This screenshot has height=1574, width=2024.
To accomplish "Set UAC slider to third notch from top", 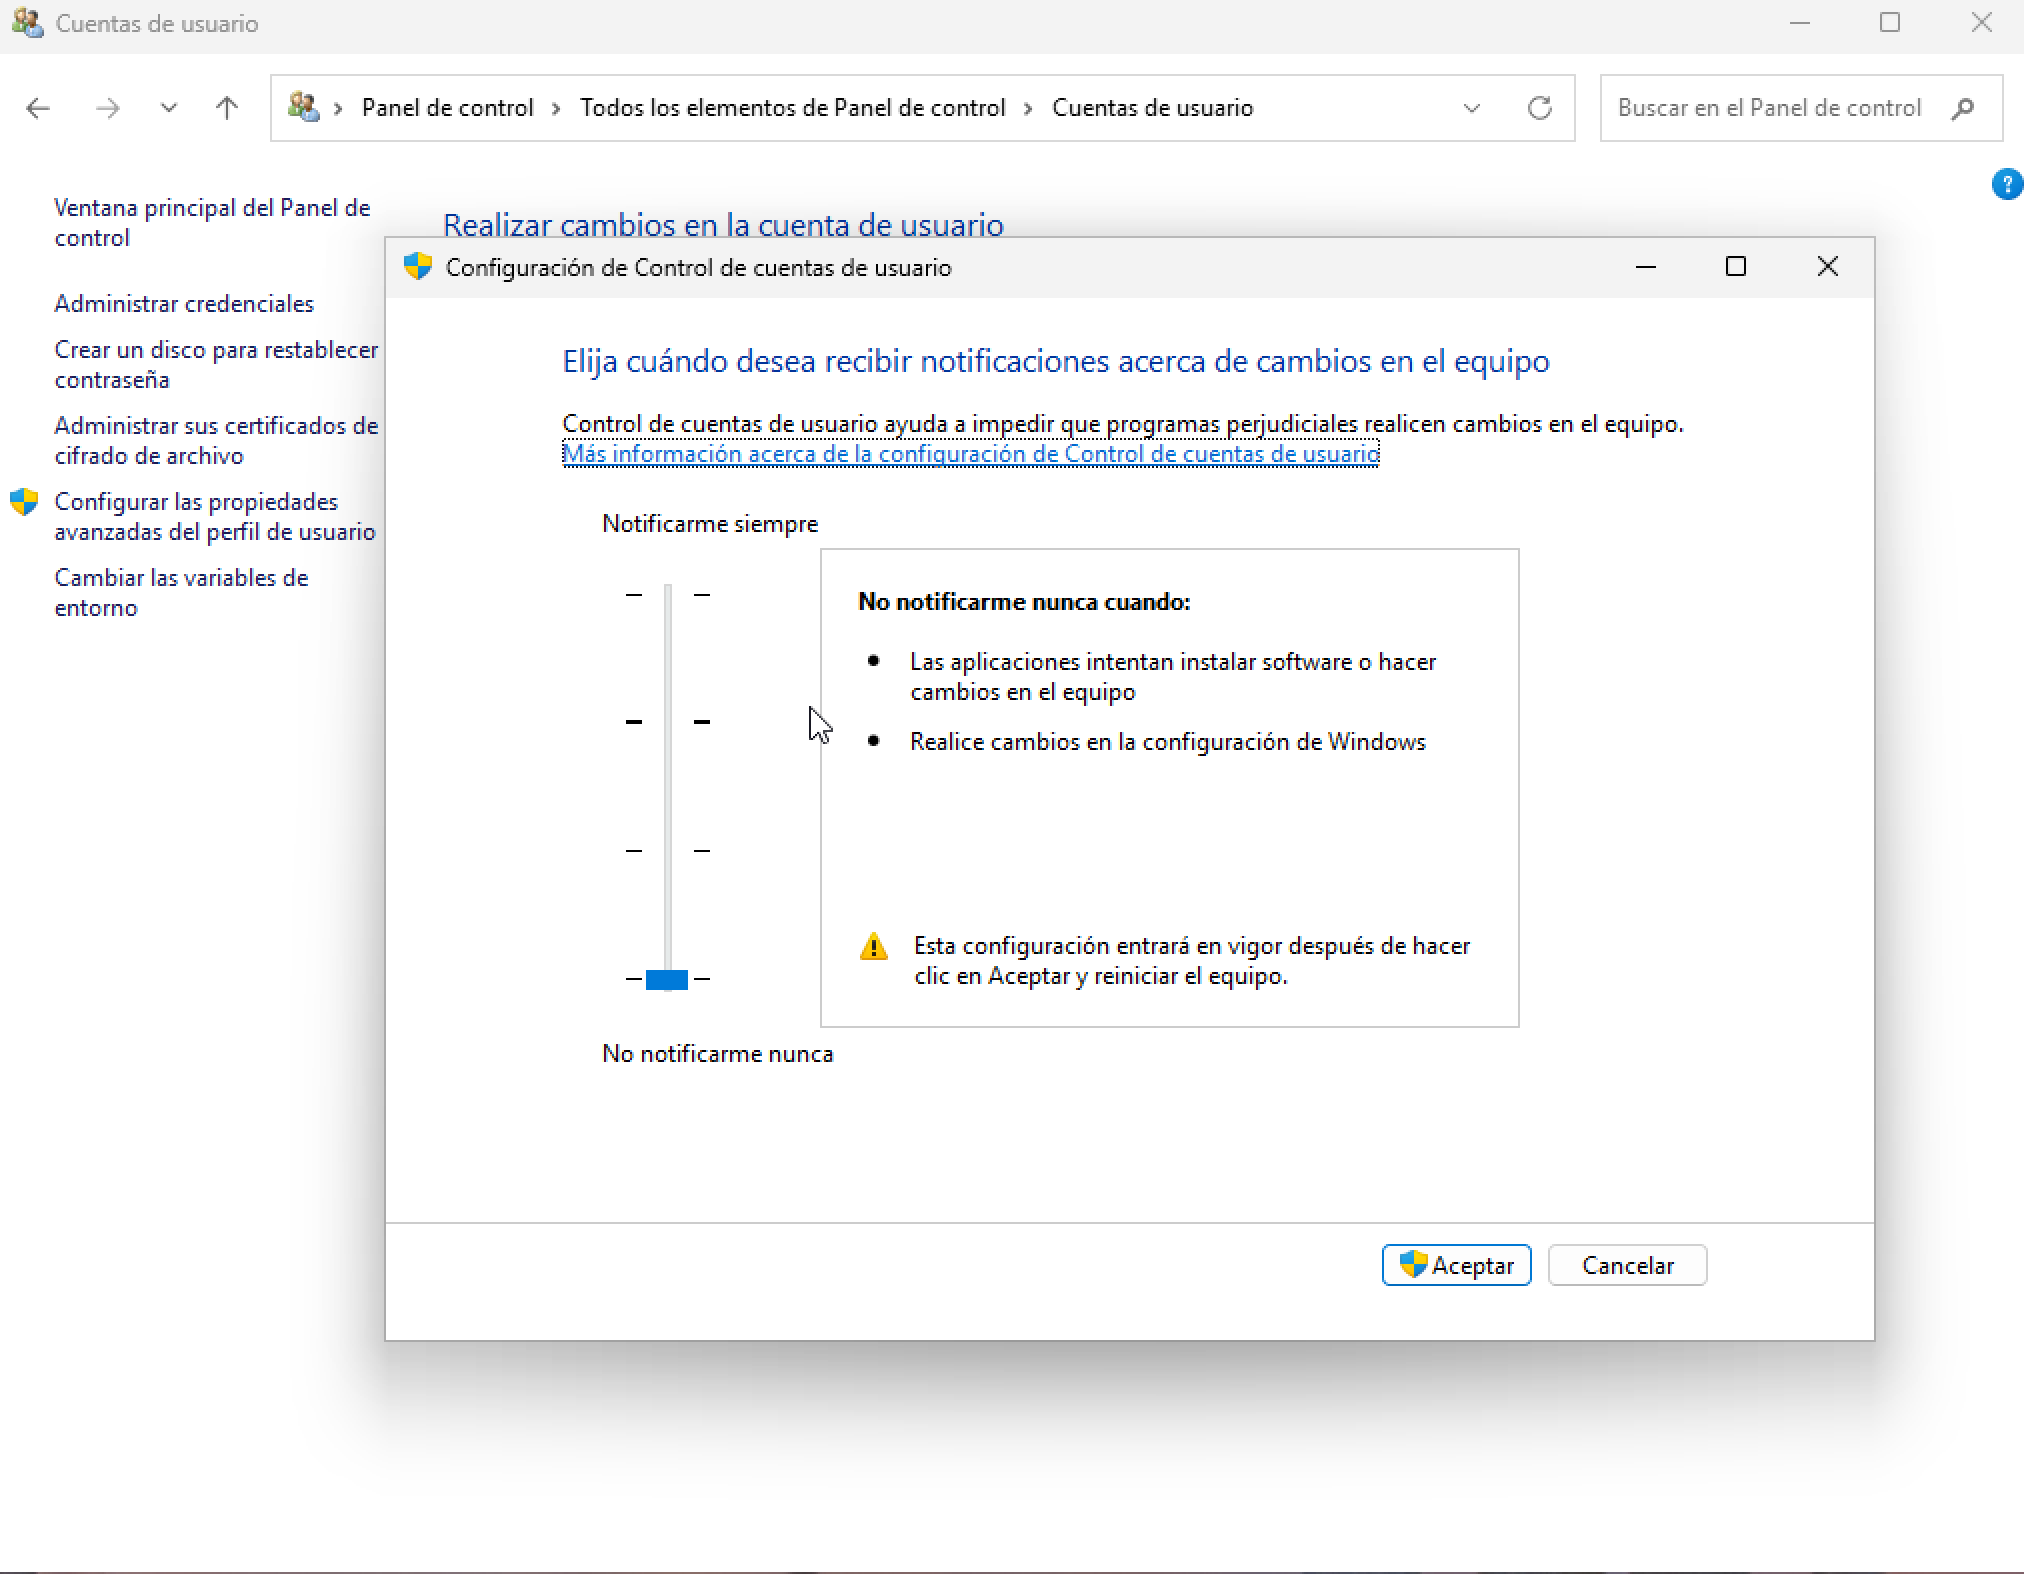I will click(668, 851).
